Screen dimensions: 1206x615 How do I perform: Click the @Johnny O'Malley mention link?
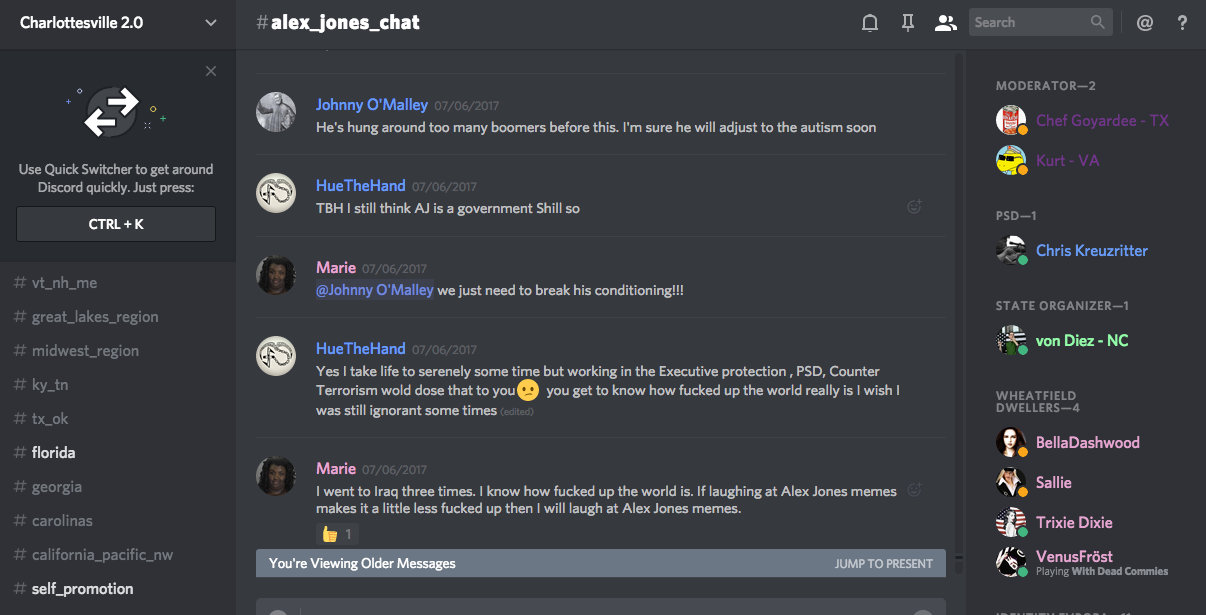375,290
